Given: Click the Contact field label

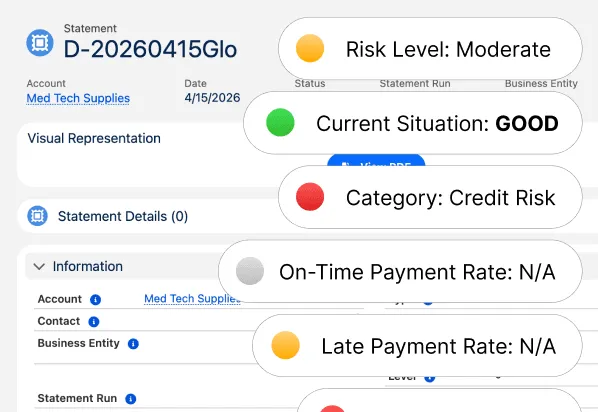Looking at the screenshot, I should click(x=59, y=321).
